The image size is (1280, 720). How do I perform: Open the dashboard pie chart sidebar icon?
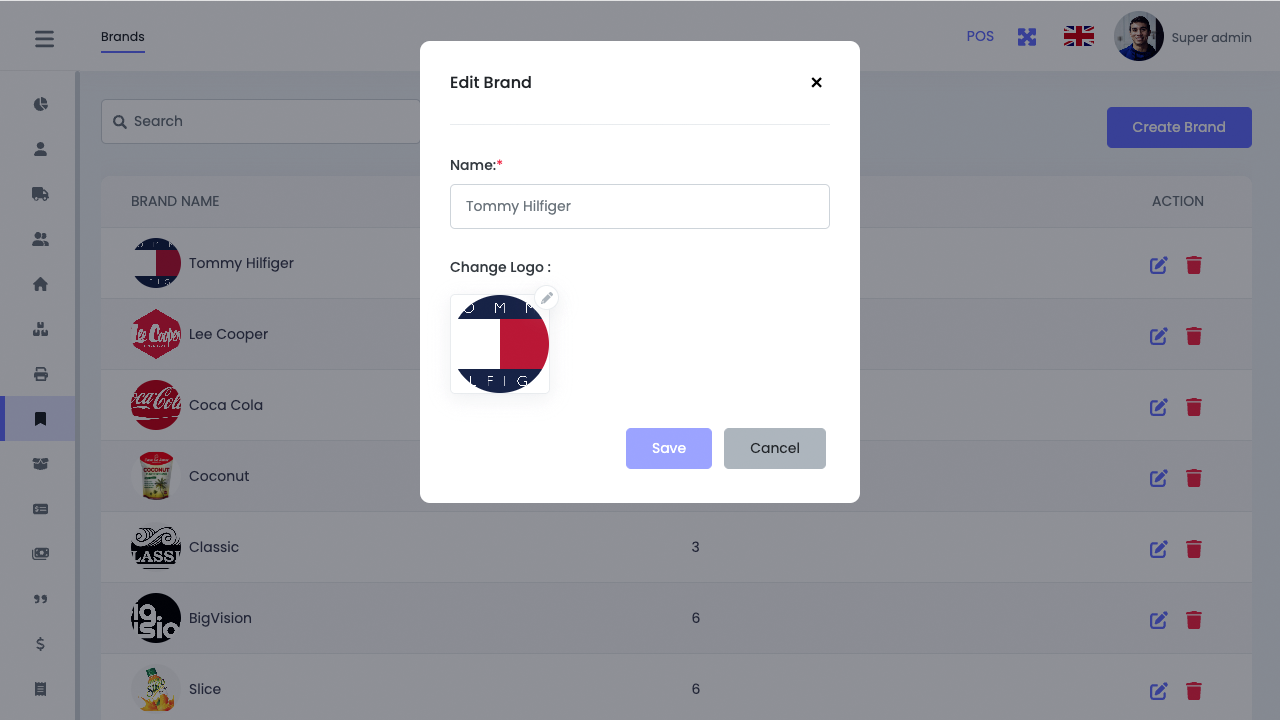click(41, 104)
